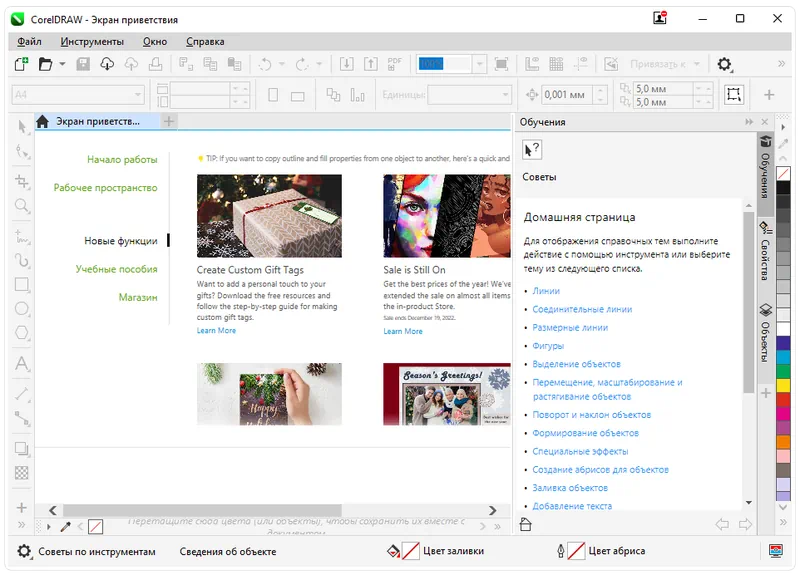Open the Рабочее пространство section
Screen dimensions: 800x575
(x=105, y=188)
